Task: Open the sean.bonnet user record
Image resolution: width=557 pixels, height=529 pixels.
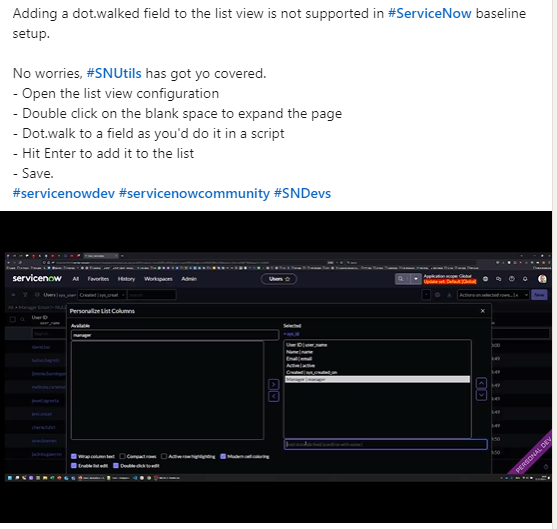Action: click(x=44, y=441)
